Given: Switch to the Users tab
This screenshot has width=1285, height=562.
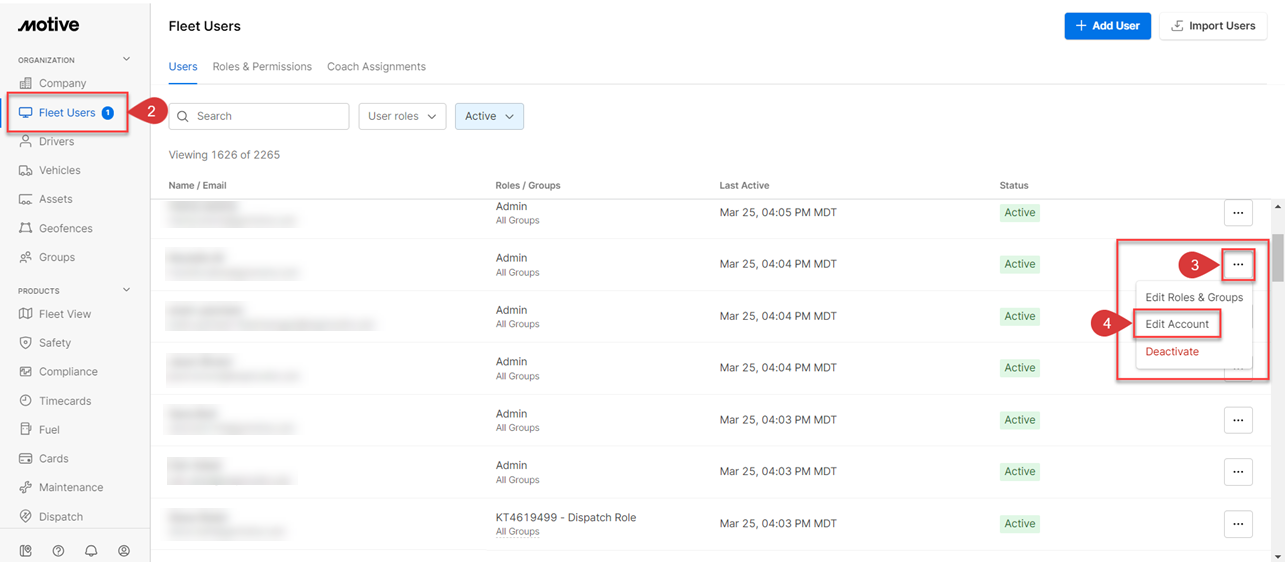Looking at the screenshot, I should tap(183, 67).
